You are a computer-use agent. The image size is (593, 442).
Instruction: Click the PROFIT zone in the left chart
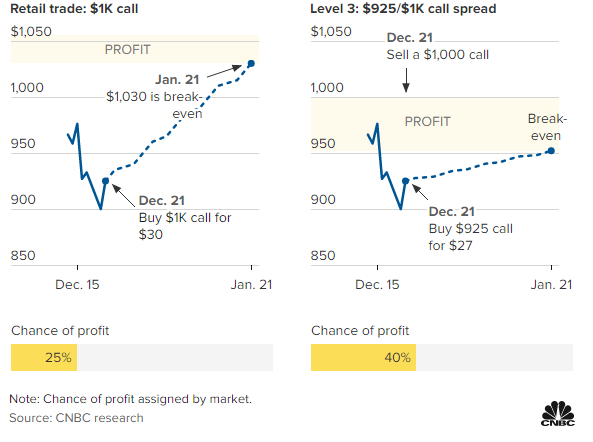(135, 49)
